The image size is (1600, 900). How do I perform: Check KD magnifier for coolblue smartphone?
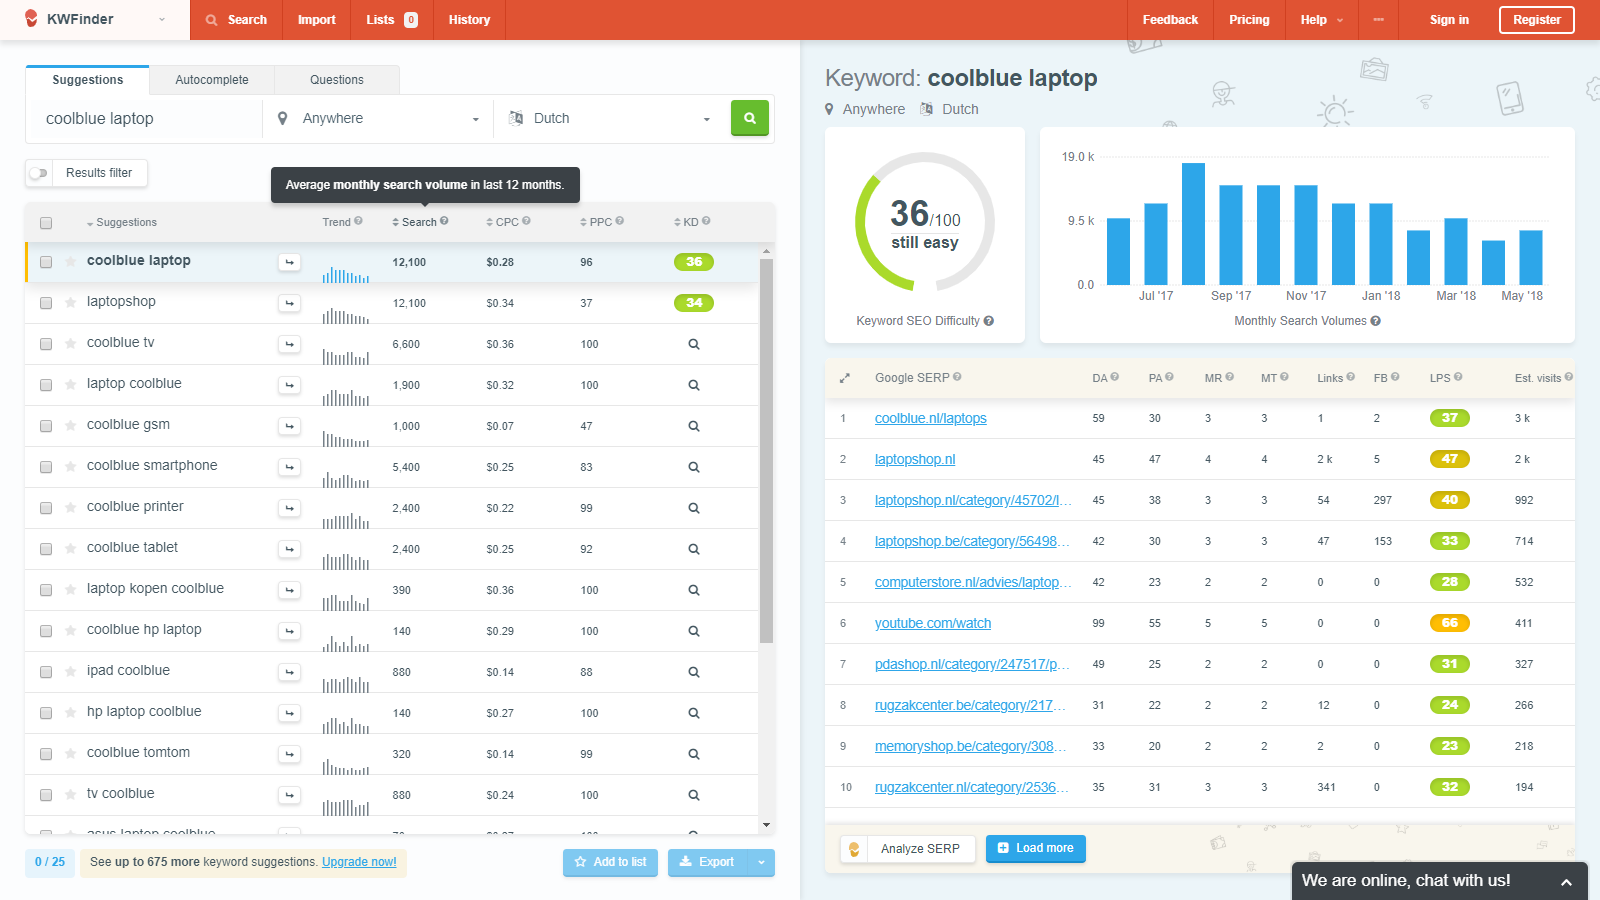click(x=694, y=467)
